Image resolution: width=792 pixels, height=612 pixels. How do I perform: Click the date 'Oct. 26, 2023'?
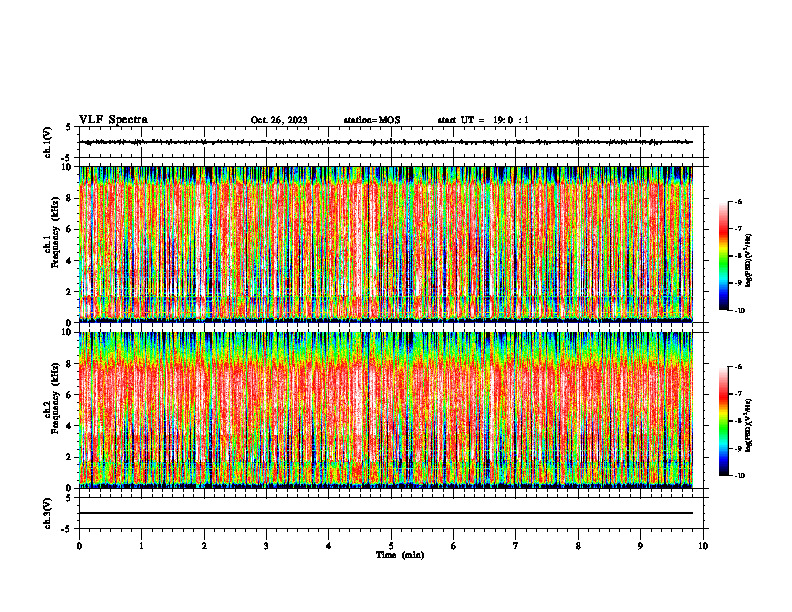[x=279, y=120]
